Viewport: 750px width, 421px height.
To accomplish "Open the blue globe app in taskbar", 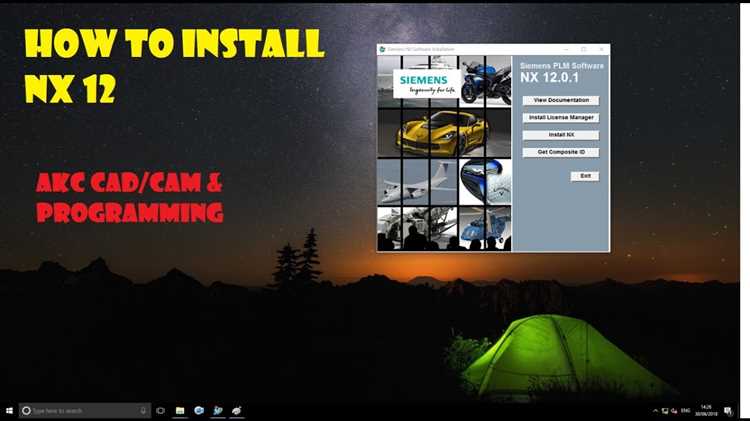I will click(x=199, y=410).
